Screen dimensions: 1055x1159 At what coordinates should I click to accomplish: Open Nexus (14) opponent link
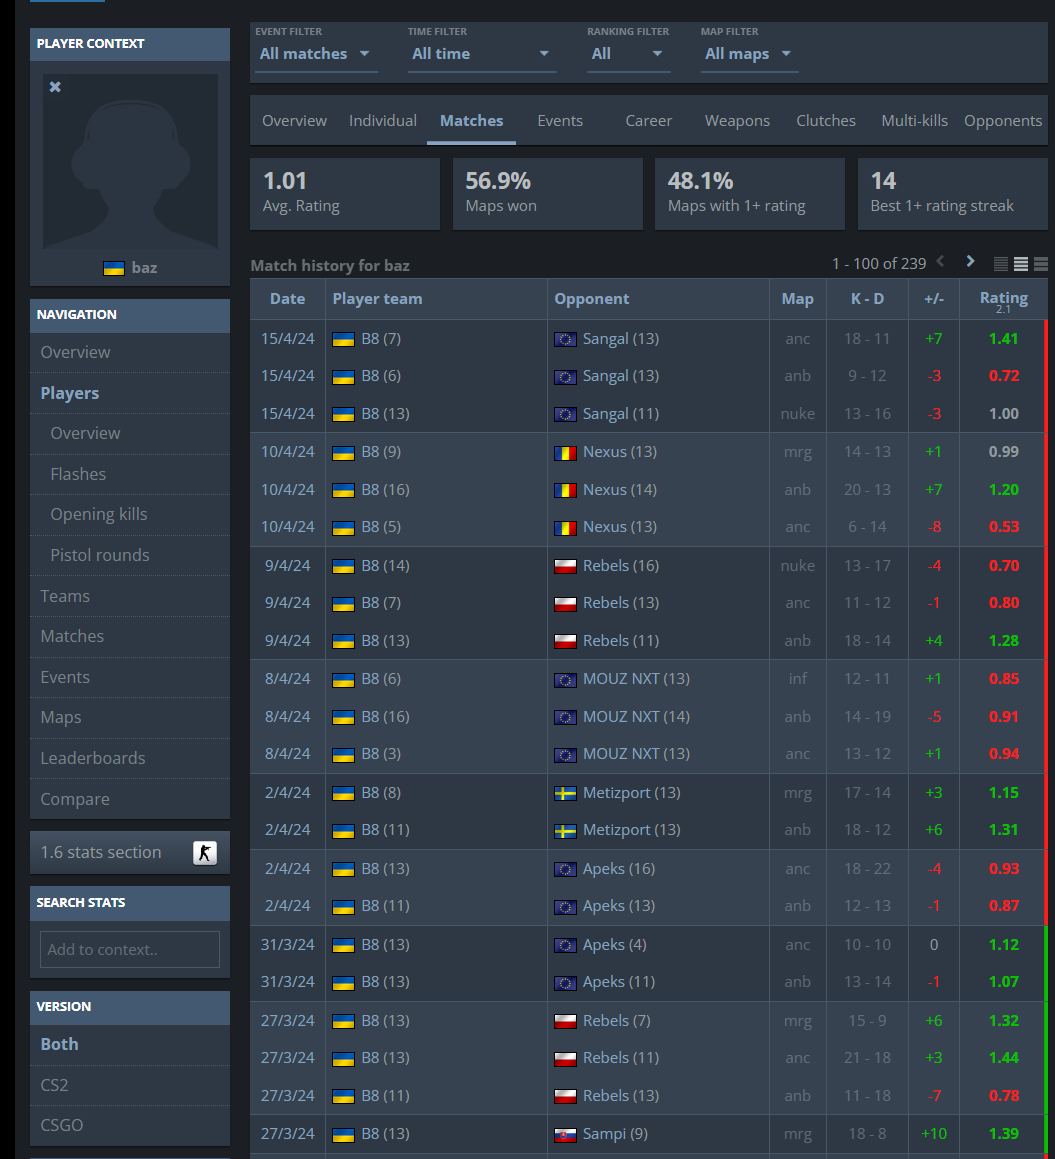(620, 489)
